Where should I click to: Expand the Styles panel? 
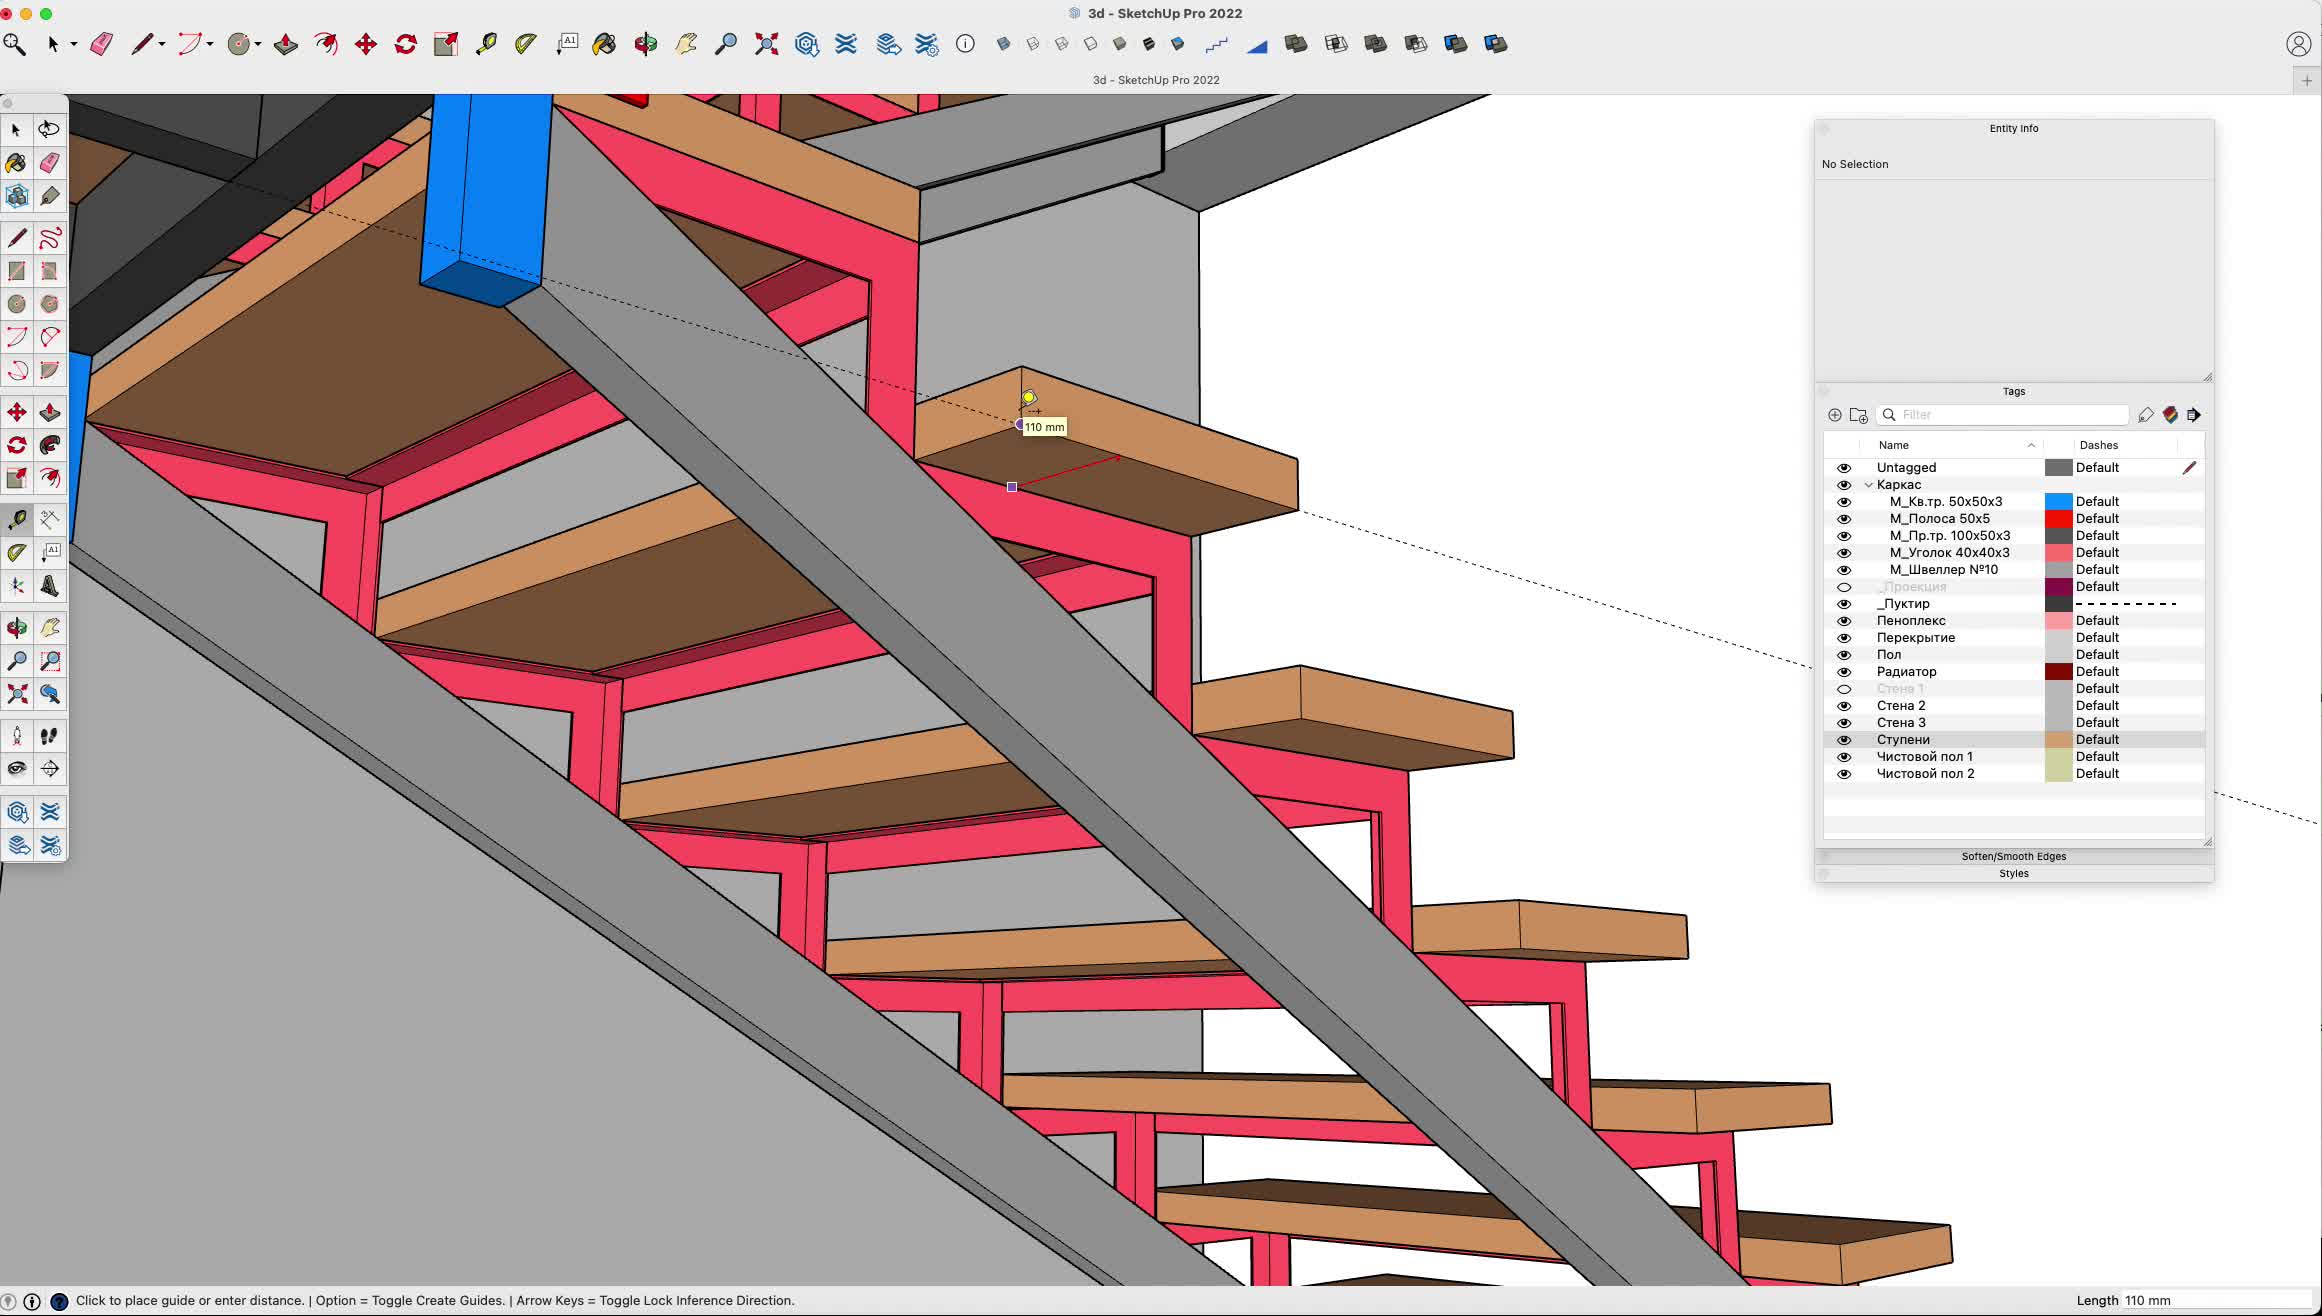2013,873
